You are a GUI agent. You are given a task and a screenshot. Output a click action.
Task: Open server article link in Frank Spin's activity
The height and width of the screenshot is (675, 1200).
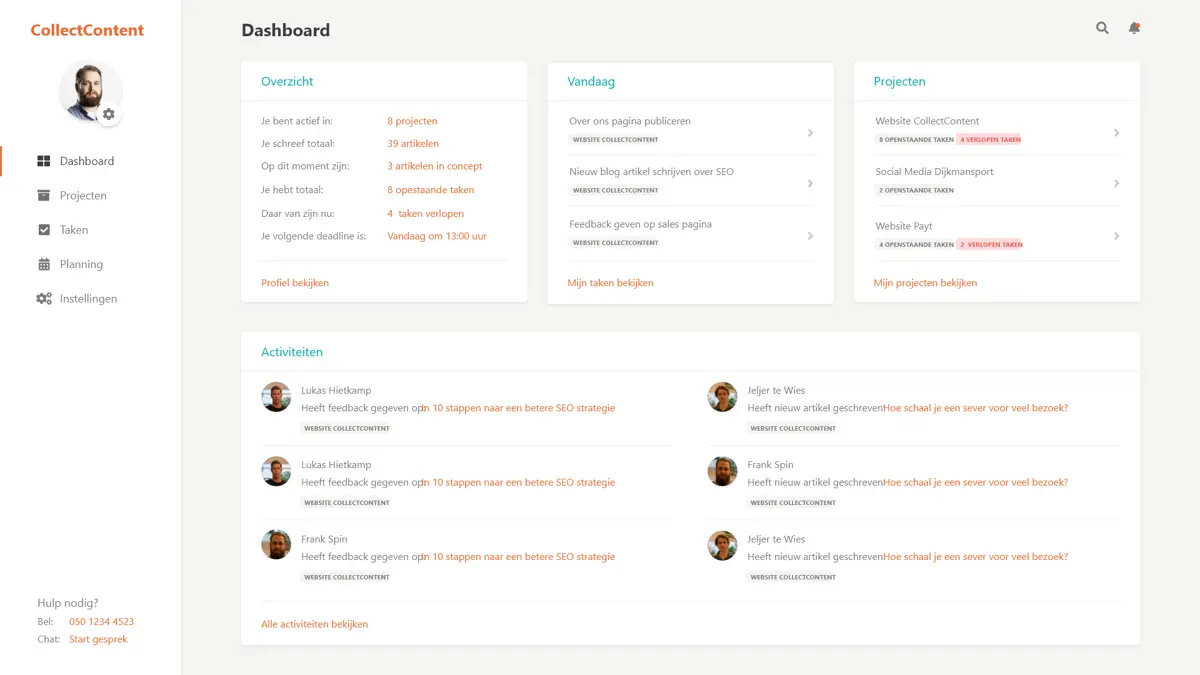point(975,482)
